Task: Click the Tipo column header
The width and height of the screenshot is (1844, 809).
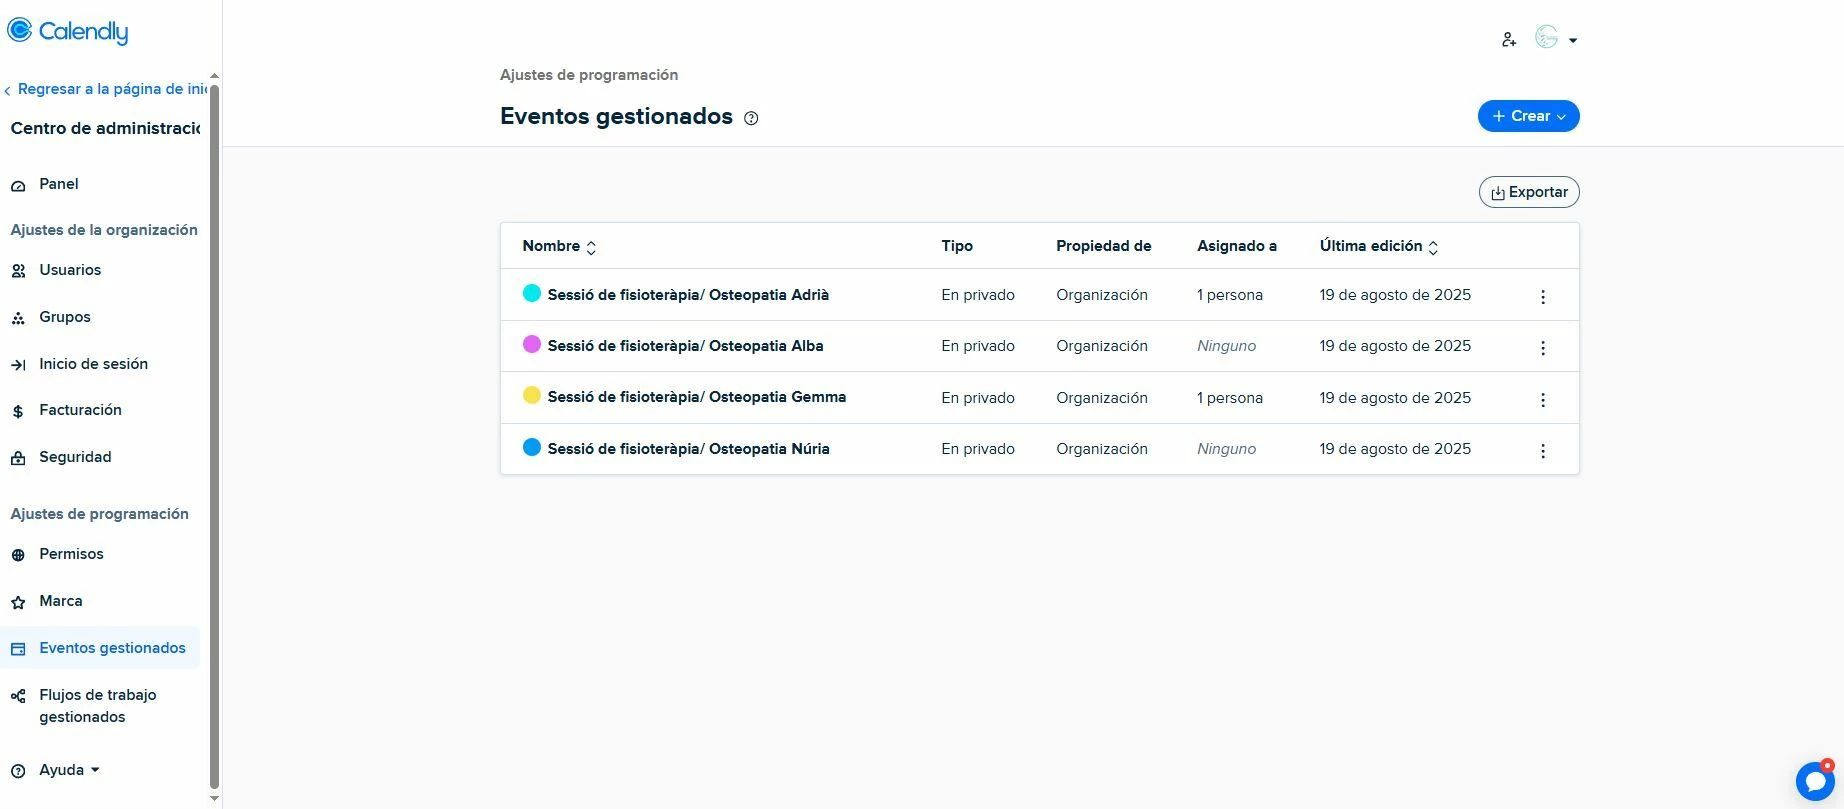Action: 957,246
